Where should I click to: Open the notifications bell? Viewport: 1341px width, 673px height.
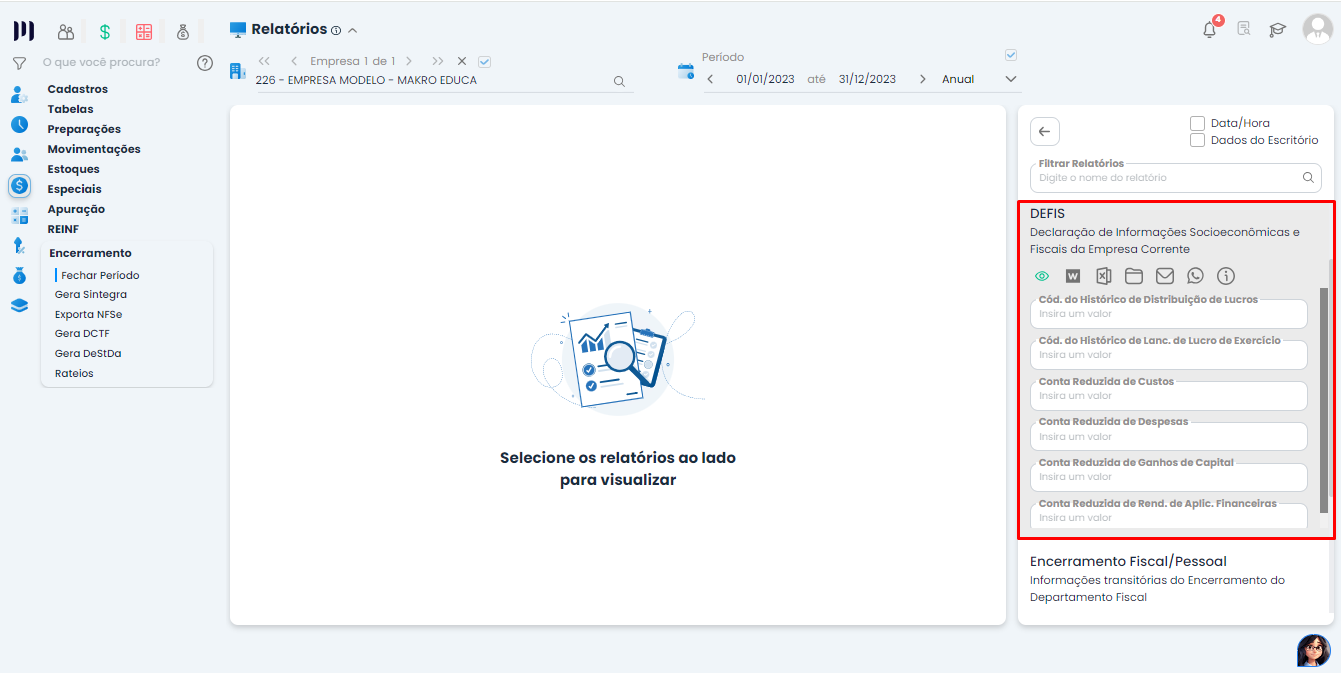point(1209,30)
